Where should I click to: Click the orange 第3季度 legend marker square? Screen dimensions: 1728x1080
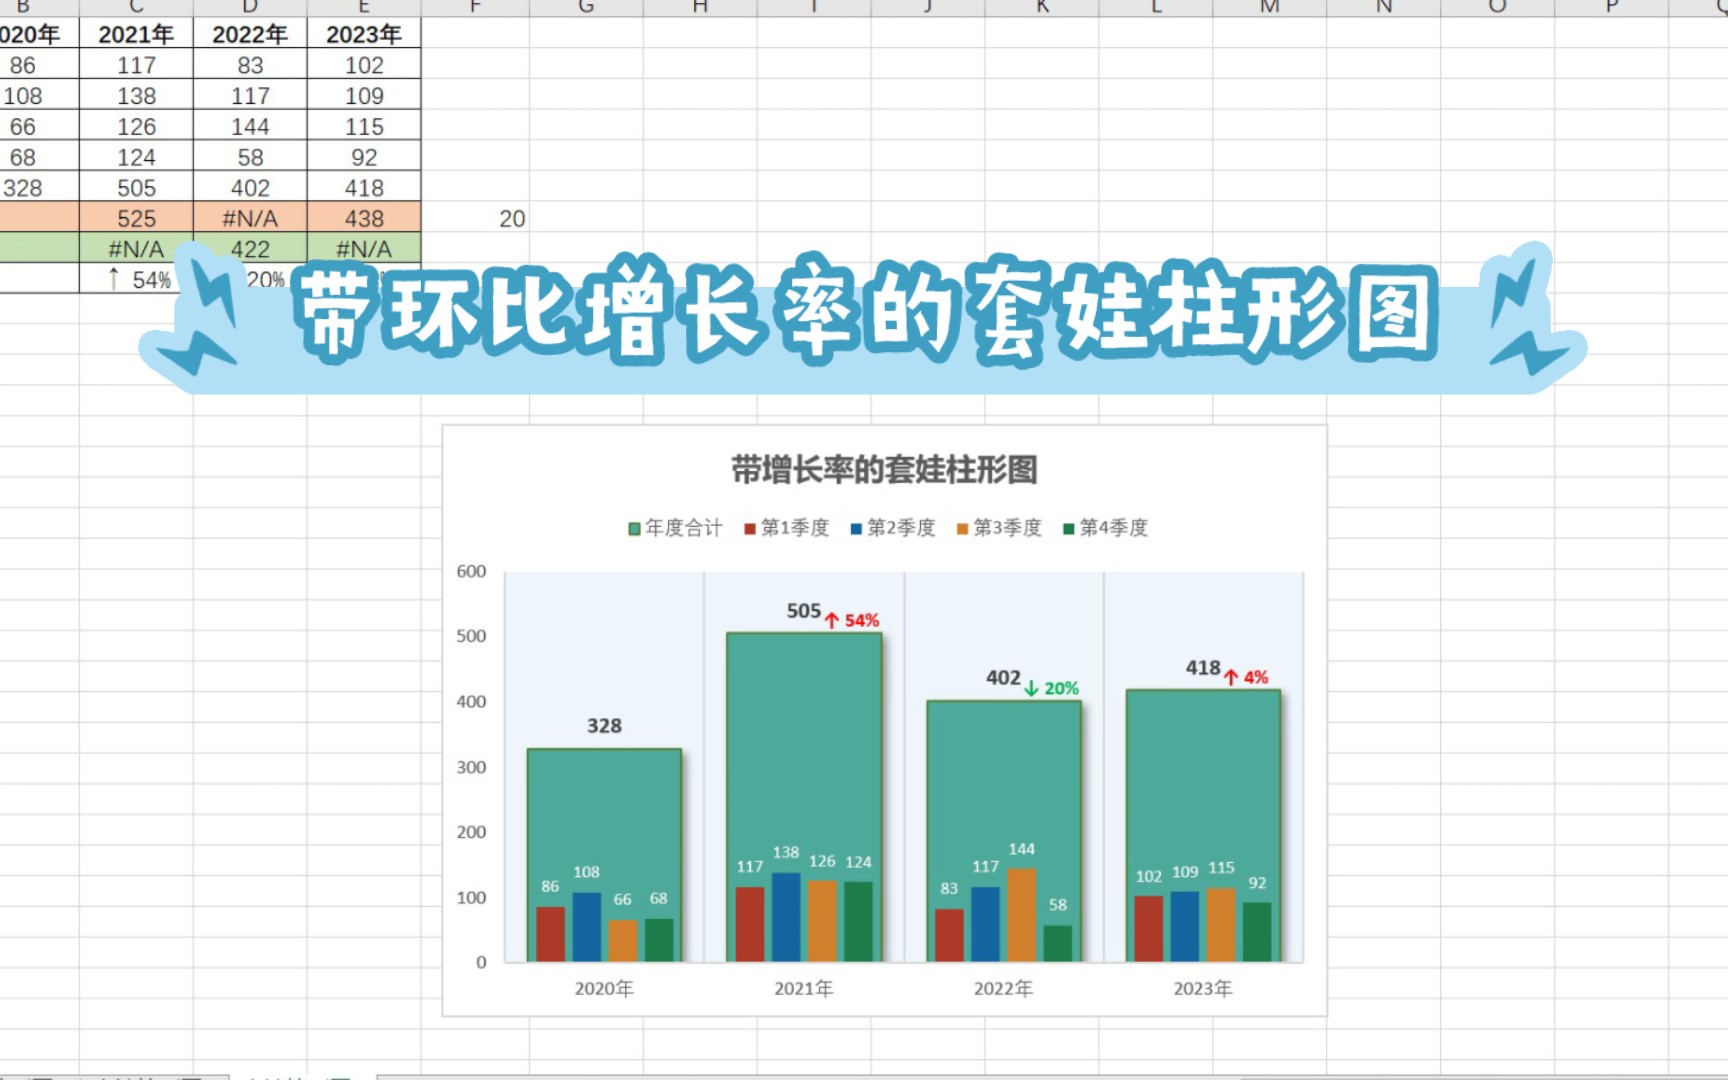(962, 527)
